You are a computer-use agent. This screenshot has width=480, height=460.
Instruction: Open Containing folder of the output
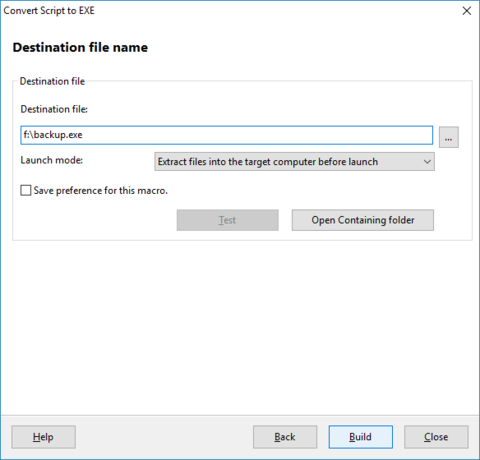(x=363, y=220)
